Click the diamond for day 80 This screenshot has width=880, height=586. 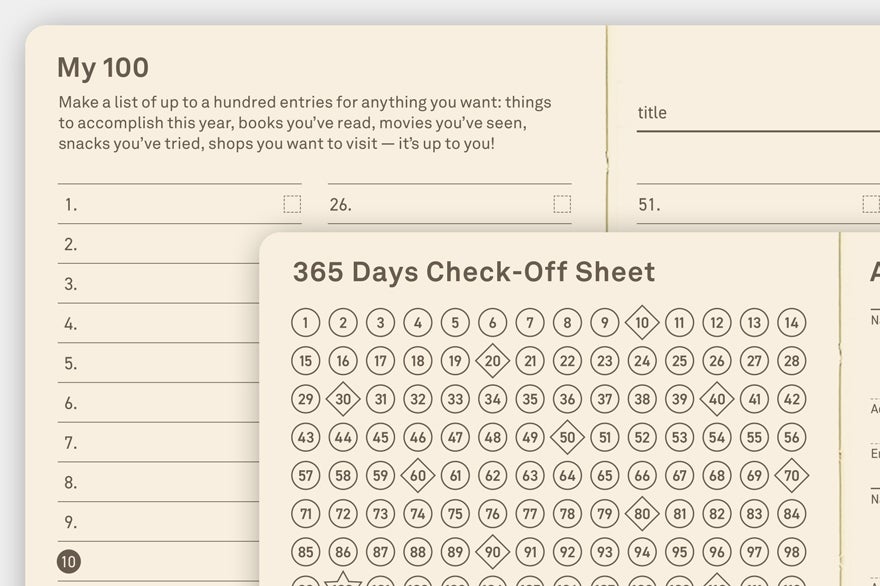click(x=642, y=514)
